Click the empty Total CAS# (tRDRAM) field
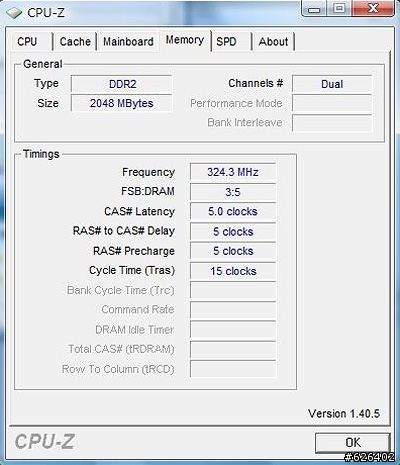400x465 pixels. [x=233, y=349]
